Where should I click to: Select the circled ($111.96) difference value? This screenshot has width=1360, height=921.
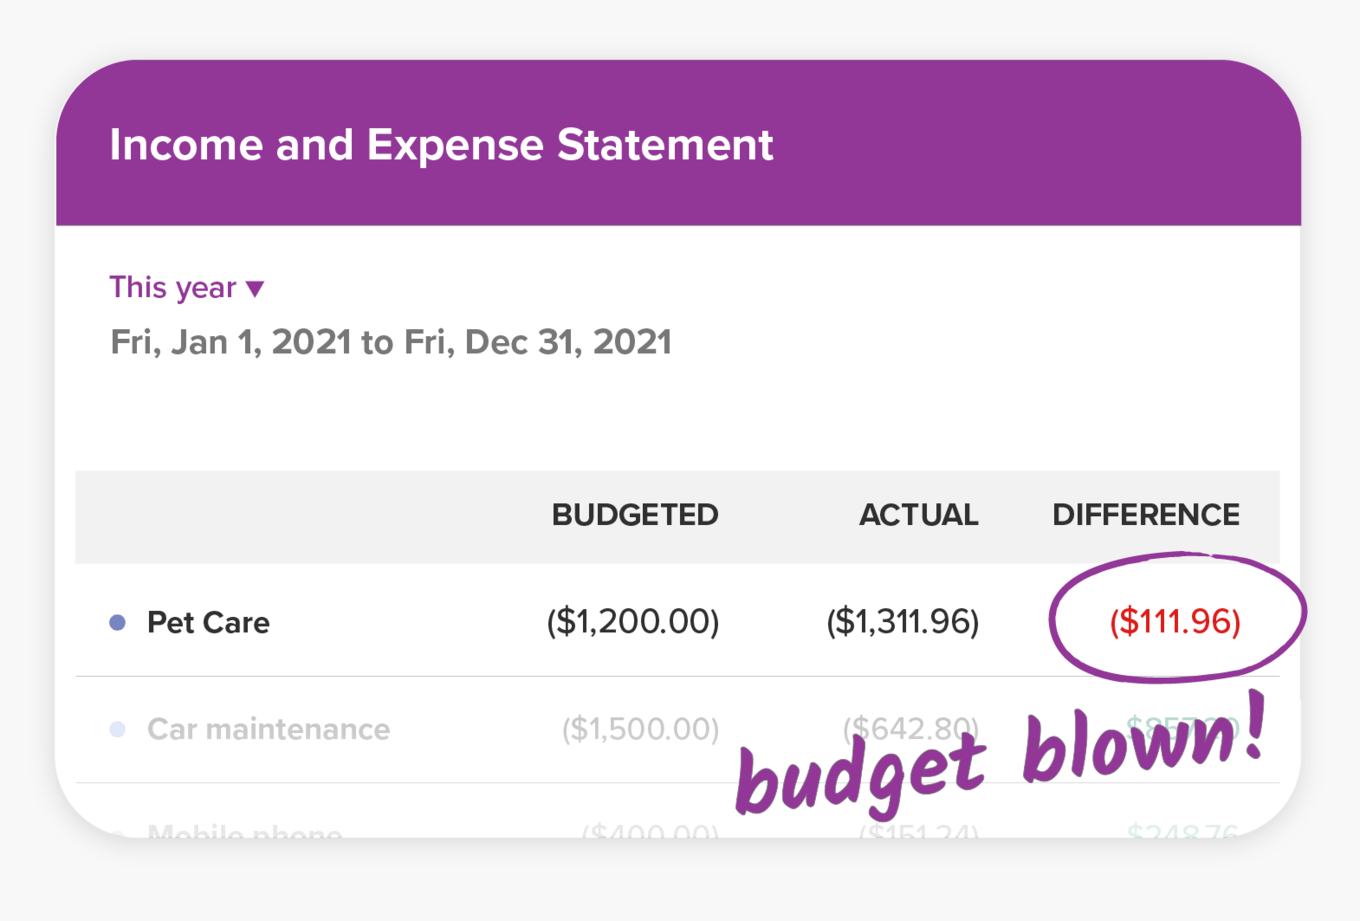click(x=1175, y=620)
